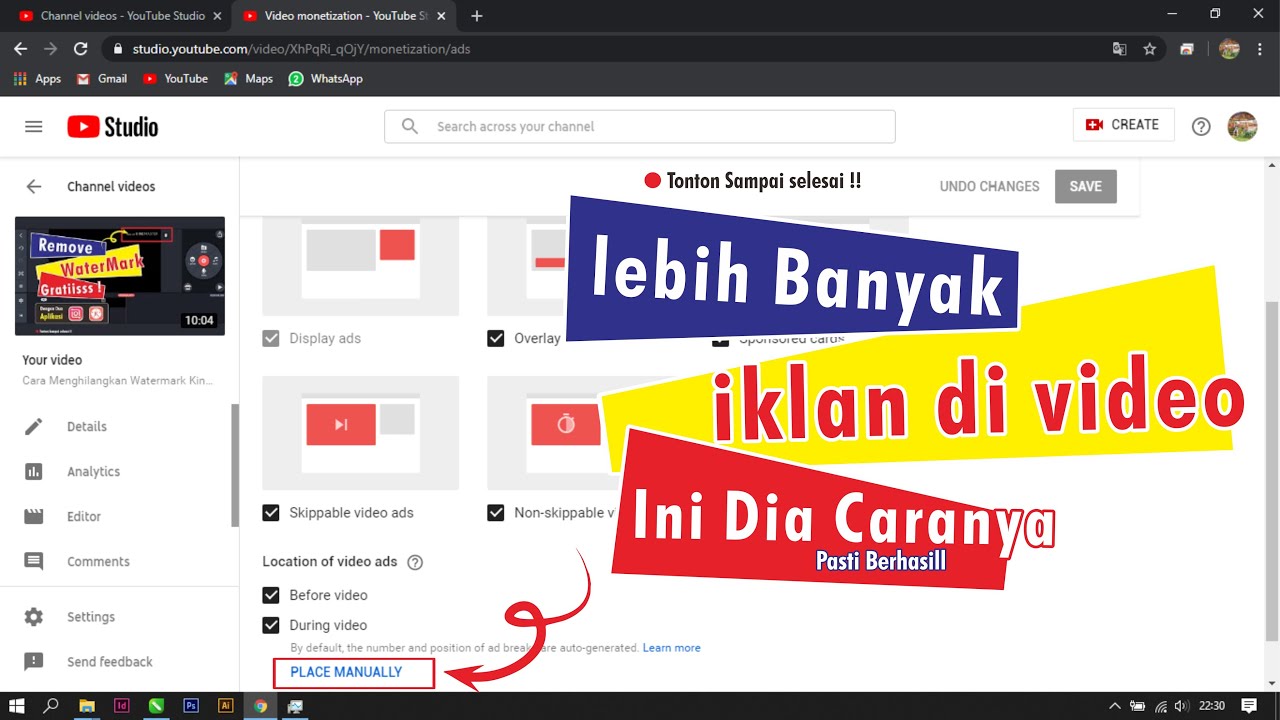Click the Chrome extension icon beside the profile picture
1280x720 pixels.
[1187, 49]
